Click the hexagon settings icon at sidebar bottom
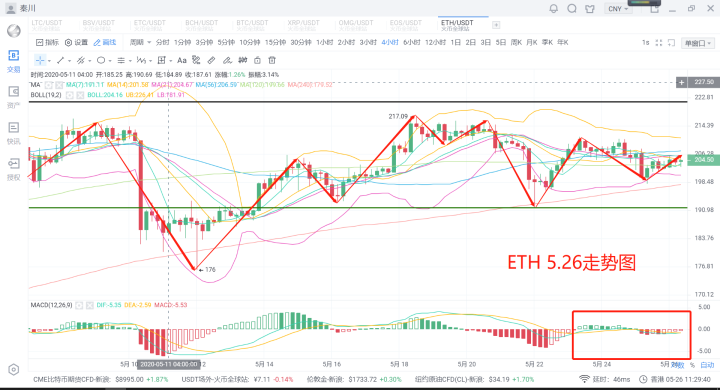Viewport: 720px width, 390px height. pyautogui.click(x=13, y=369)
